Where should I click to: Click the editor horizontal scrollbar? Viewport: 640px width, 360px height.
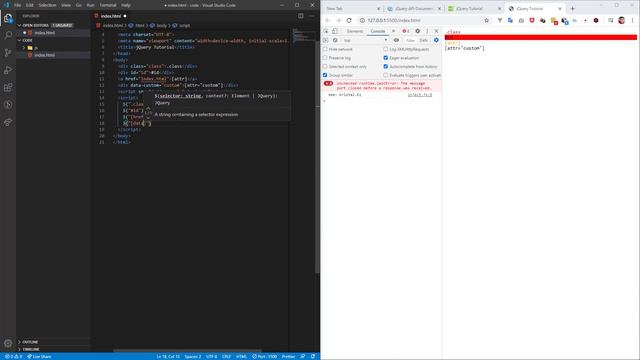point(188,351)
